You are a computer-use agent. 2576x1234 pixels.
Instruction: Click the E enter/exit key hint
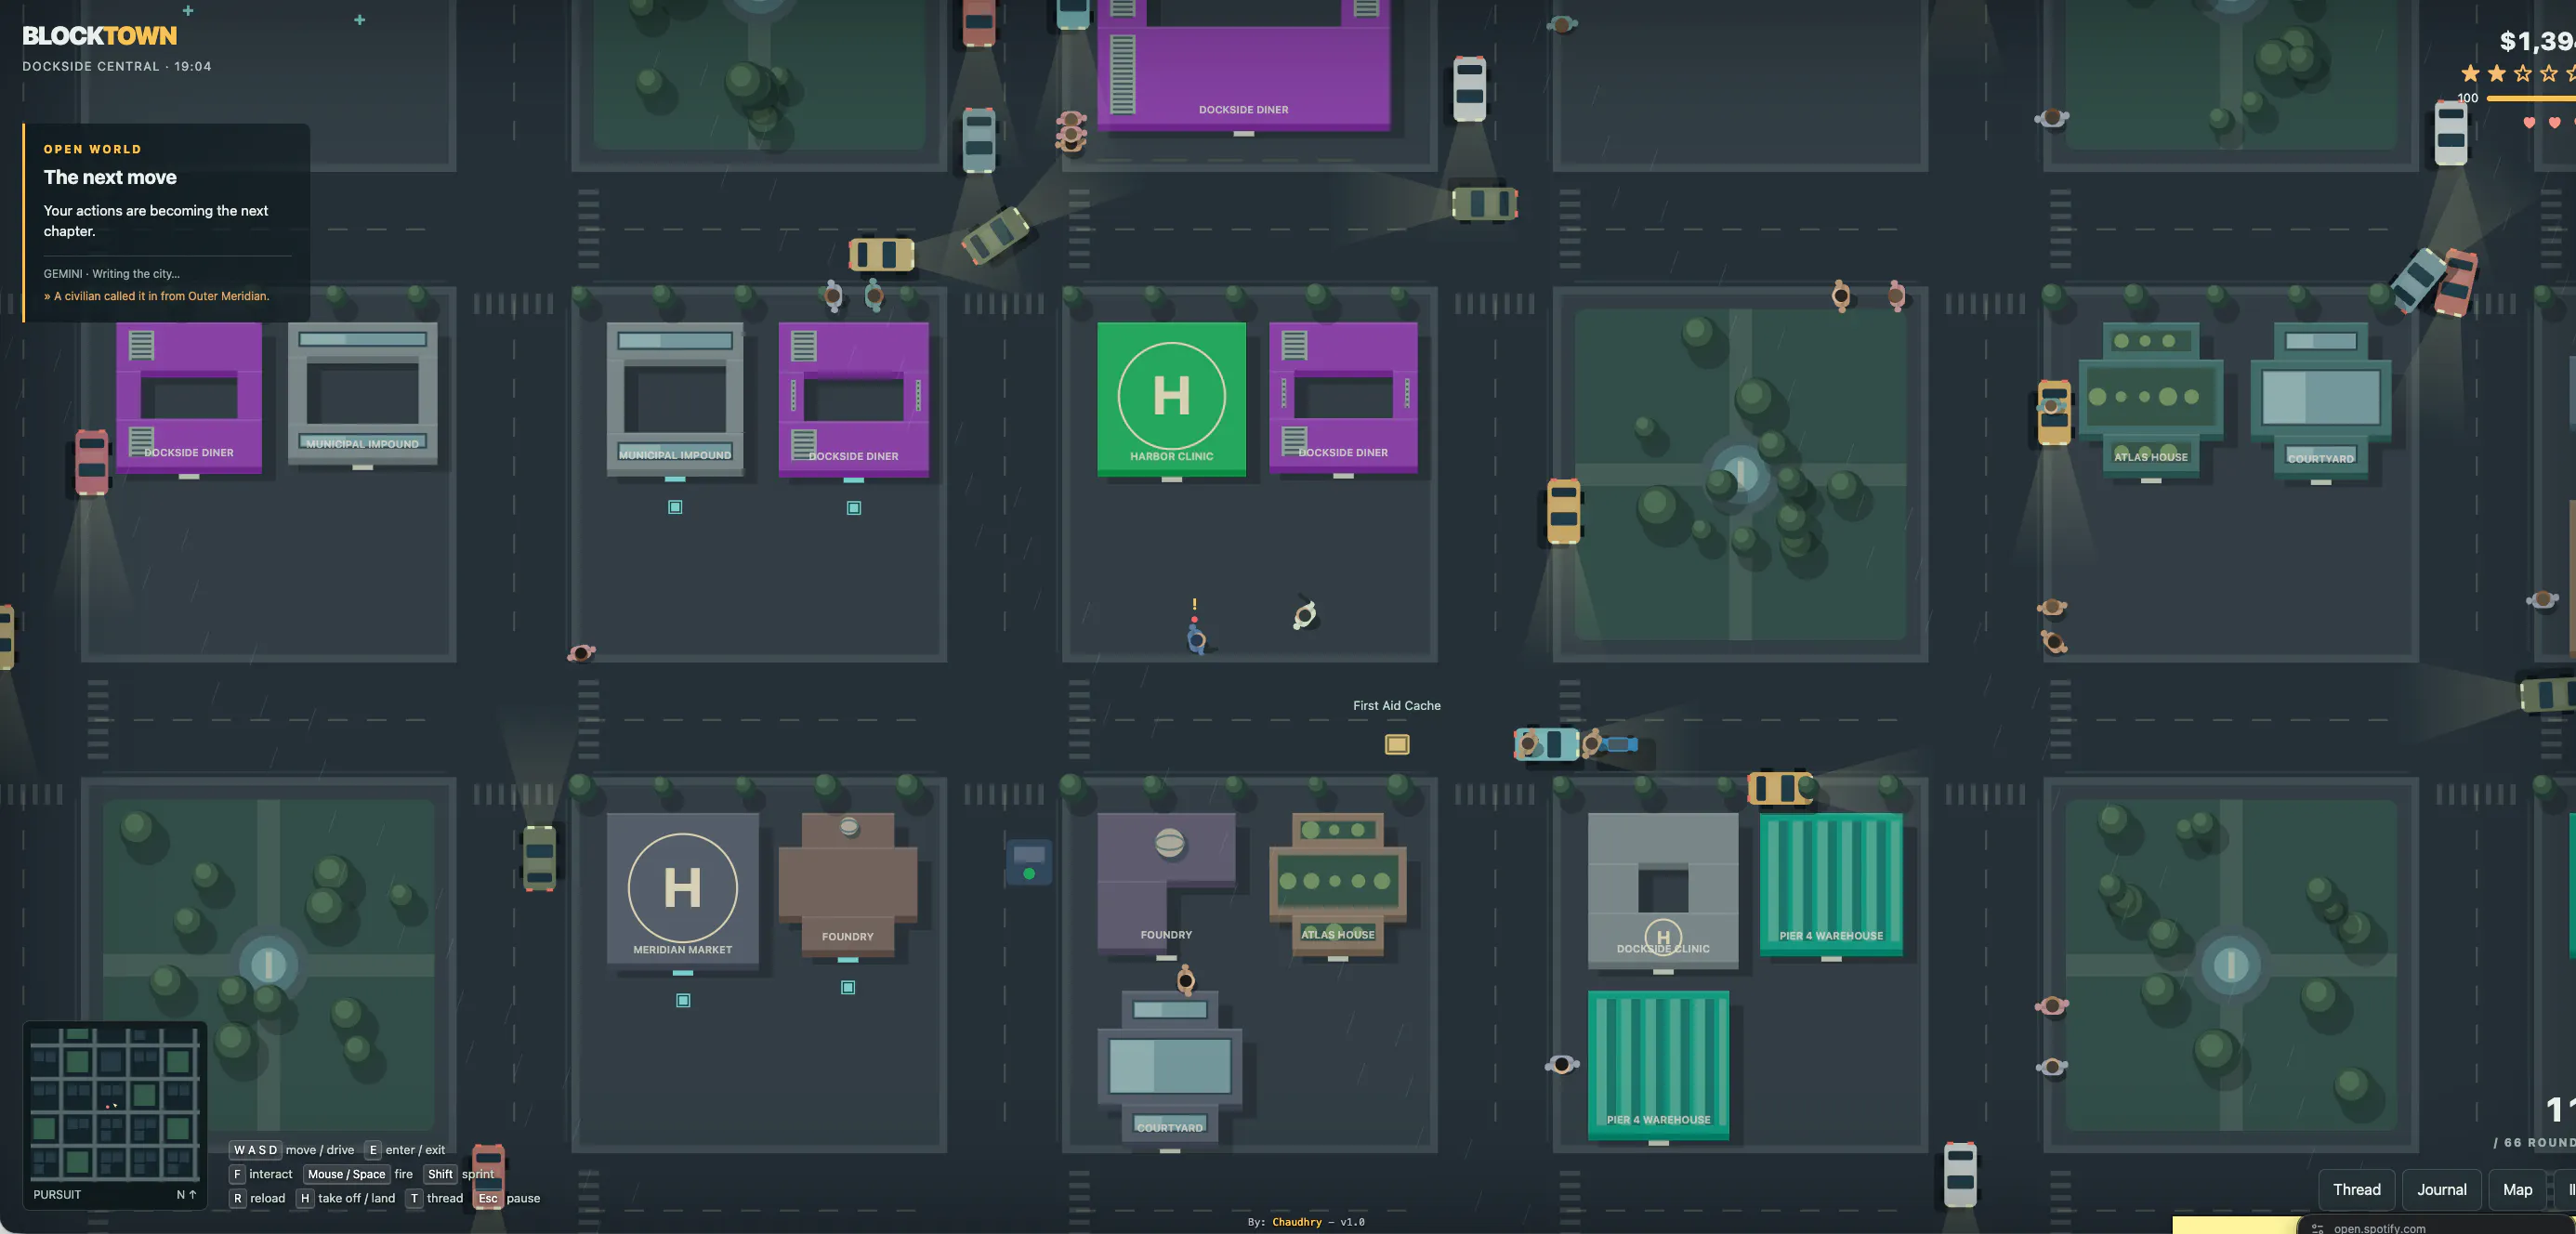tap(372, 1150)
